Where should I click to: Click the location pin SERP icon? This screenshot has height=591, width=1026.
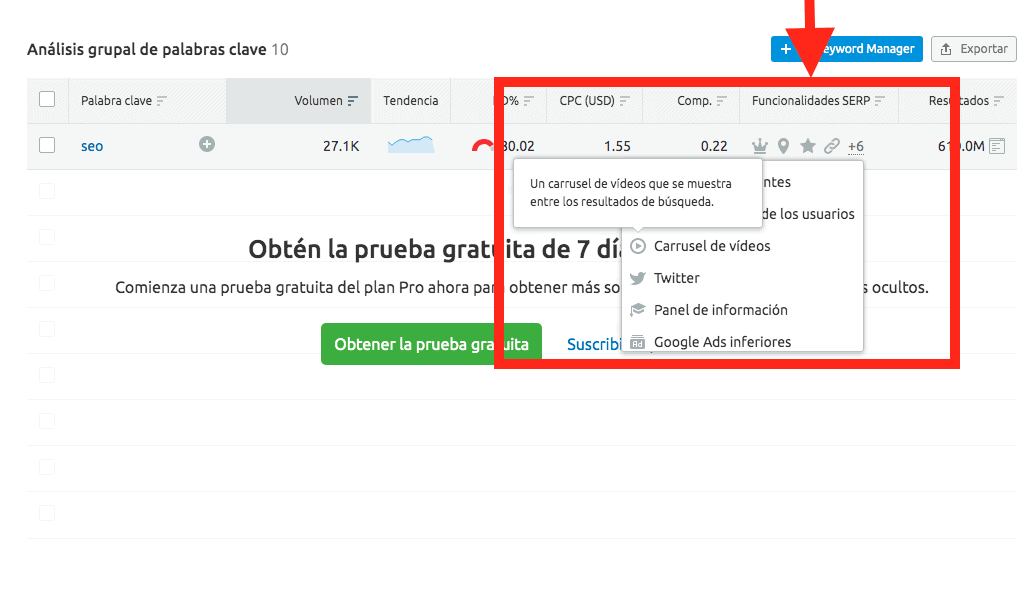pyautogui.click(x=784, y=146)
